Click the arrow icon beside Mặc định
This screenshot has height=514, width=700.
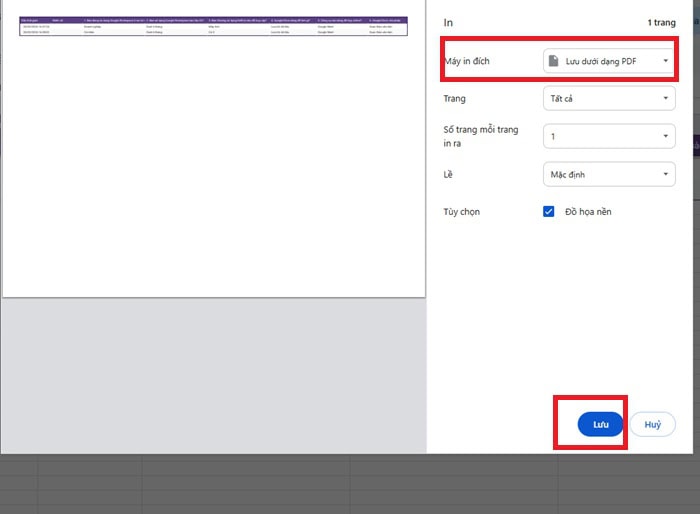point(666,175)
